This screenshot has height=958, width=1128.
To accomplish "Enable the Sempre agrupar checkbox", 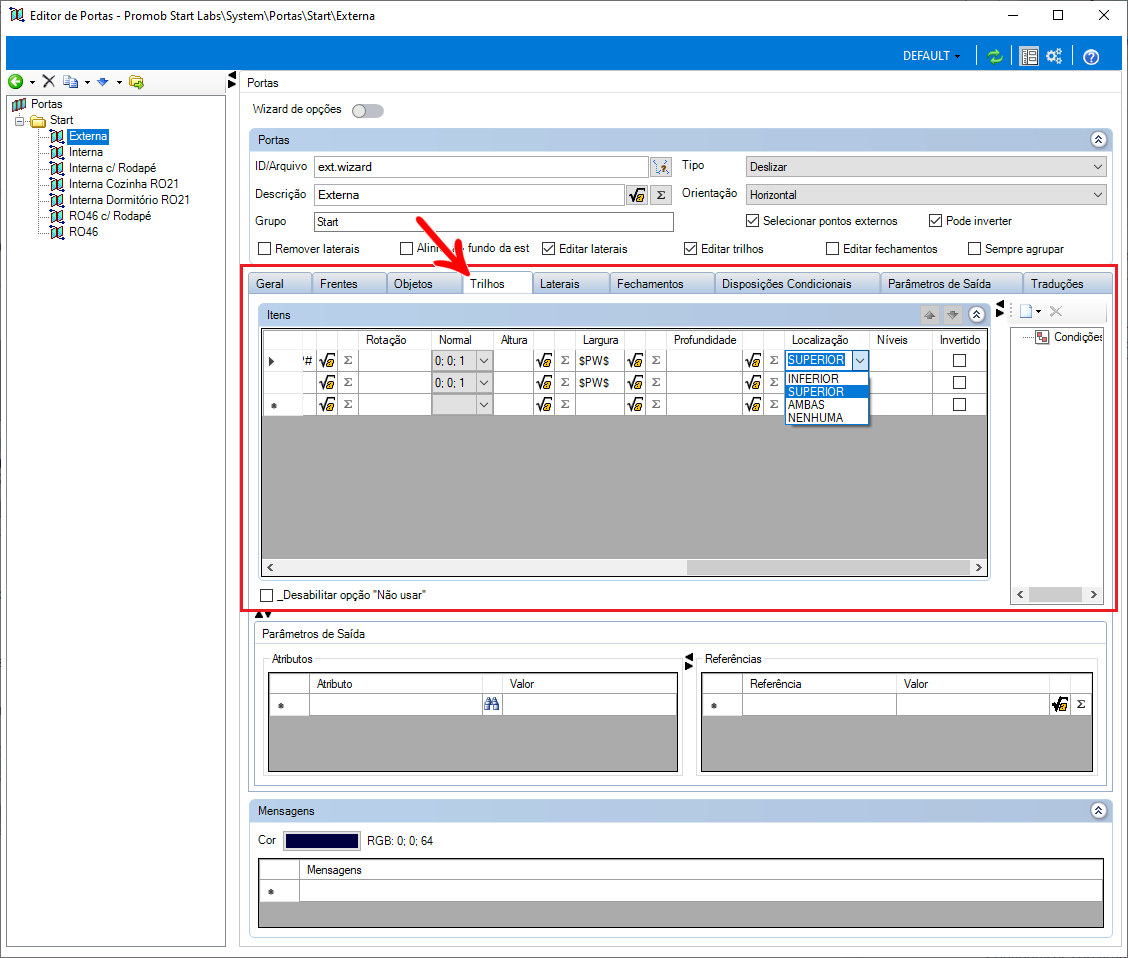I will tap(974, 249).
